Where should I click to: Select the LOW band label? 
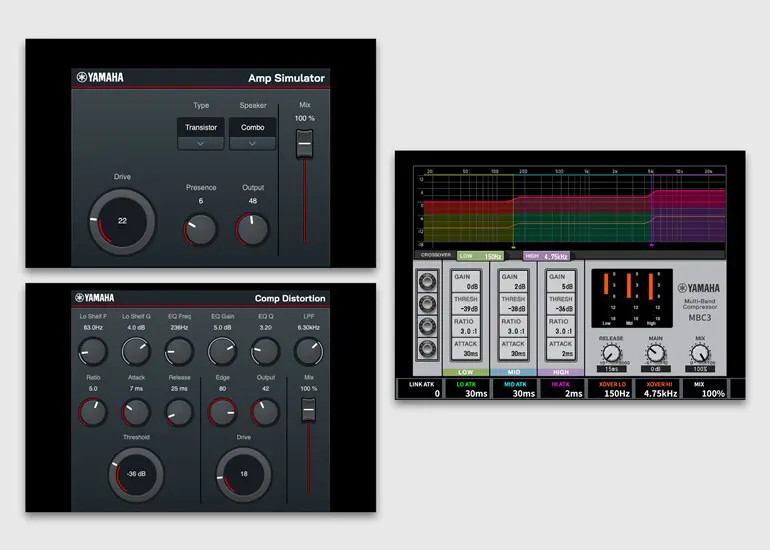[466, 372]
